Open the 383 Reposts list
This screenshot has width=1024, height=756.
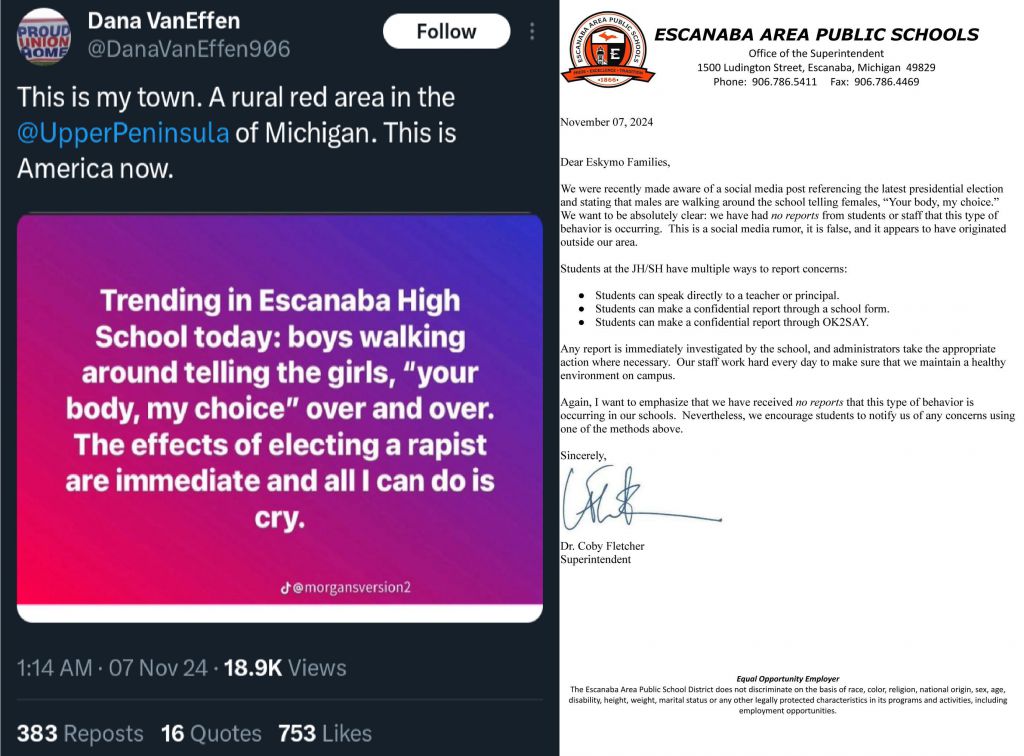pos(80,733)
